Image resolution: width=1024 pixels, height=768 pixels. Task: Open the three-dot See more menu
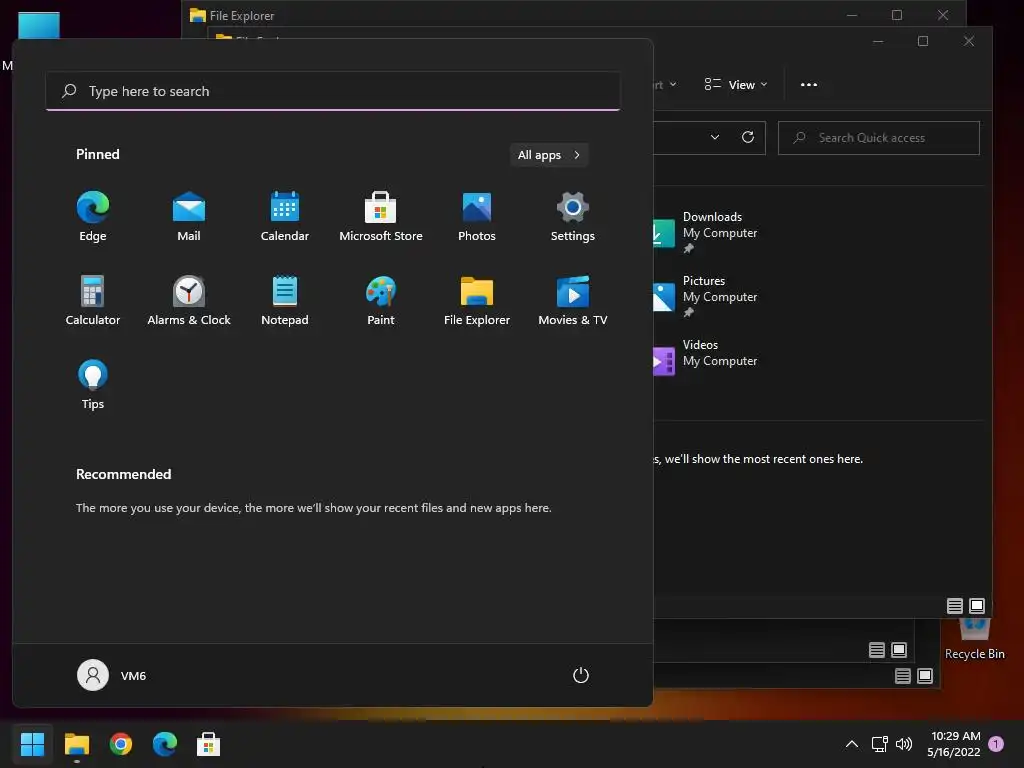tap(808, 85)
